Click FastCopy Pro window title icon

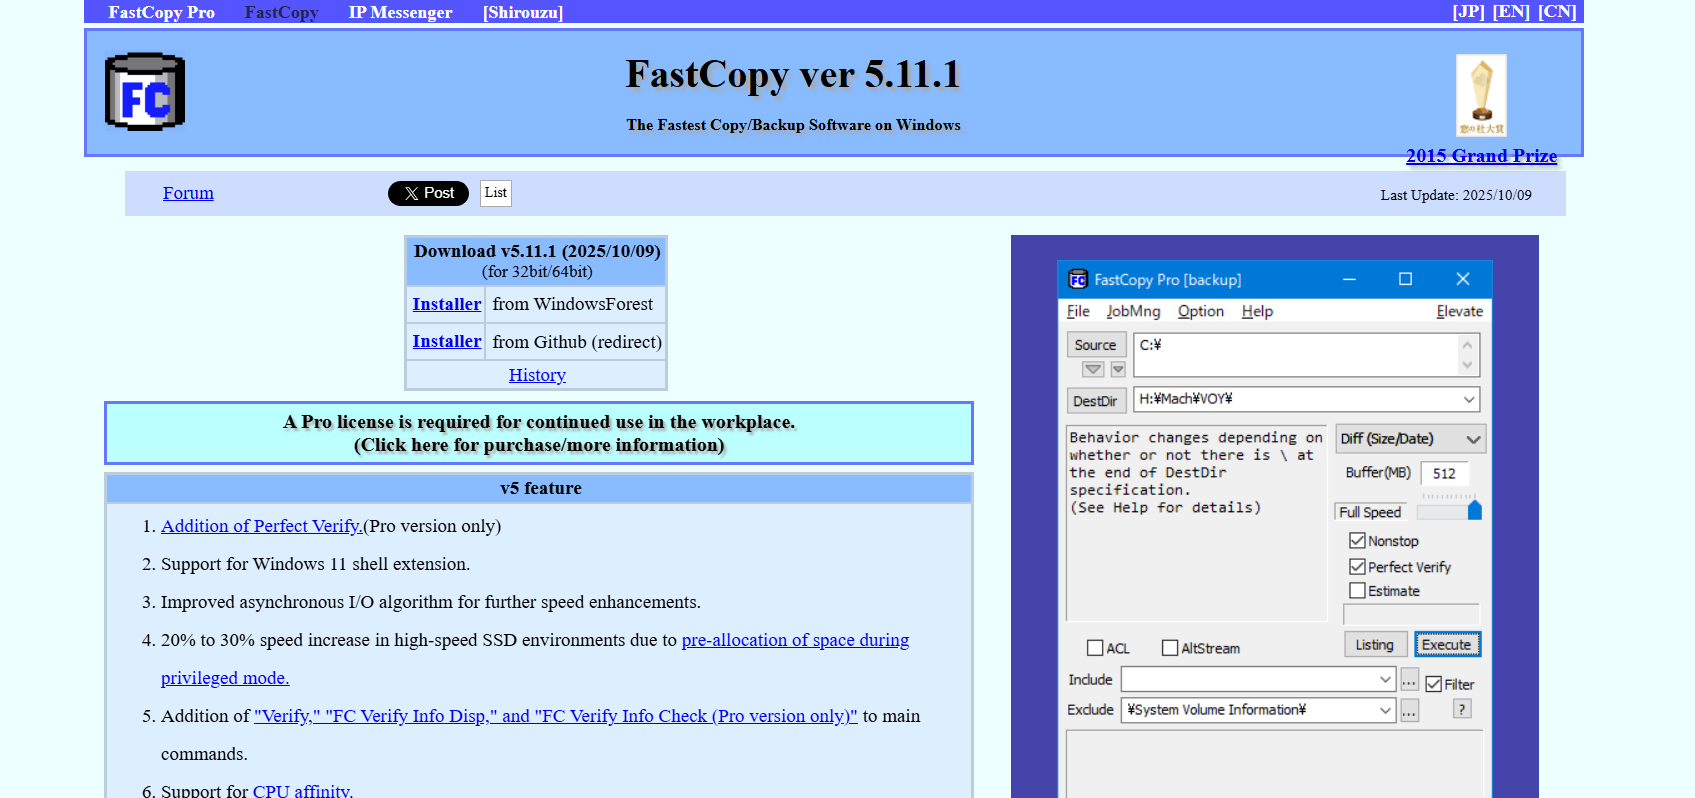(1078, 279)
